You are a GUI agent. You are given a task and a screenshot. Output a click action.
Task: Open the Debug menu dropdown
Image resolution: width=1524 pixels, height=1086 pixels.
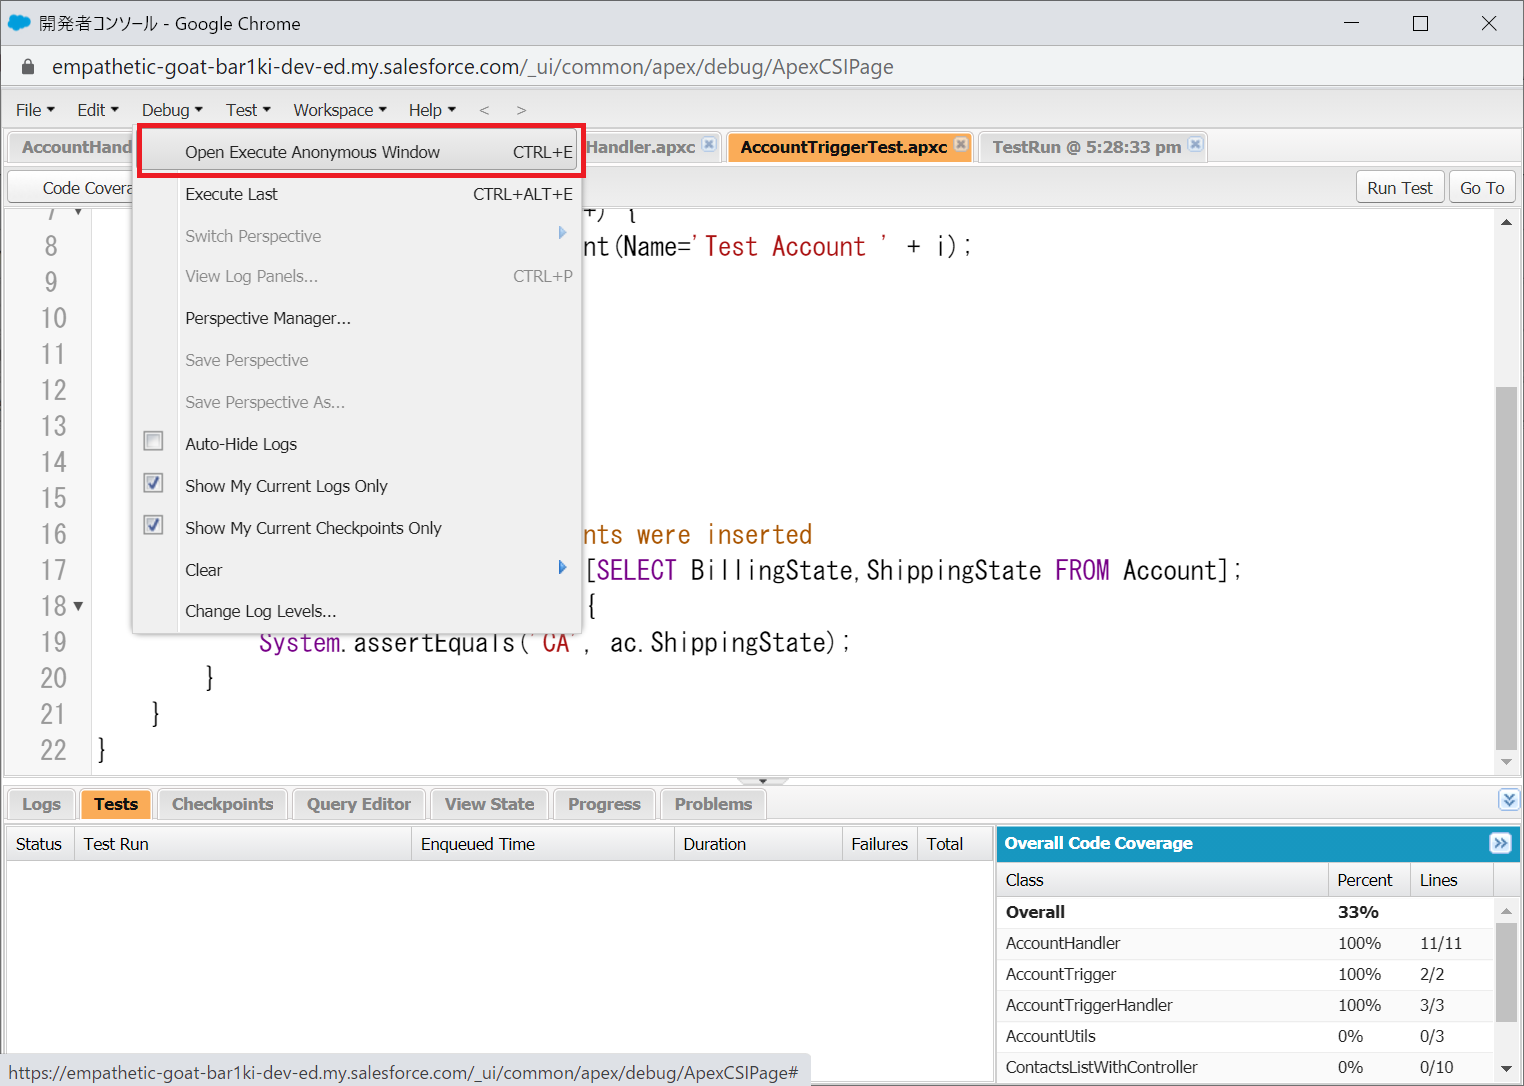pyautogui.click(x=172, y=110)
